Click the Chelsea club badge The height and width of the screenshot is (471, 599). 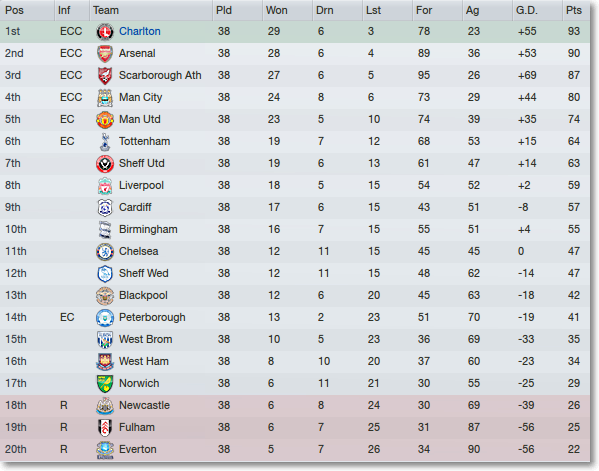tap(105, 252)
